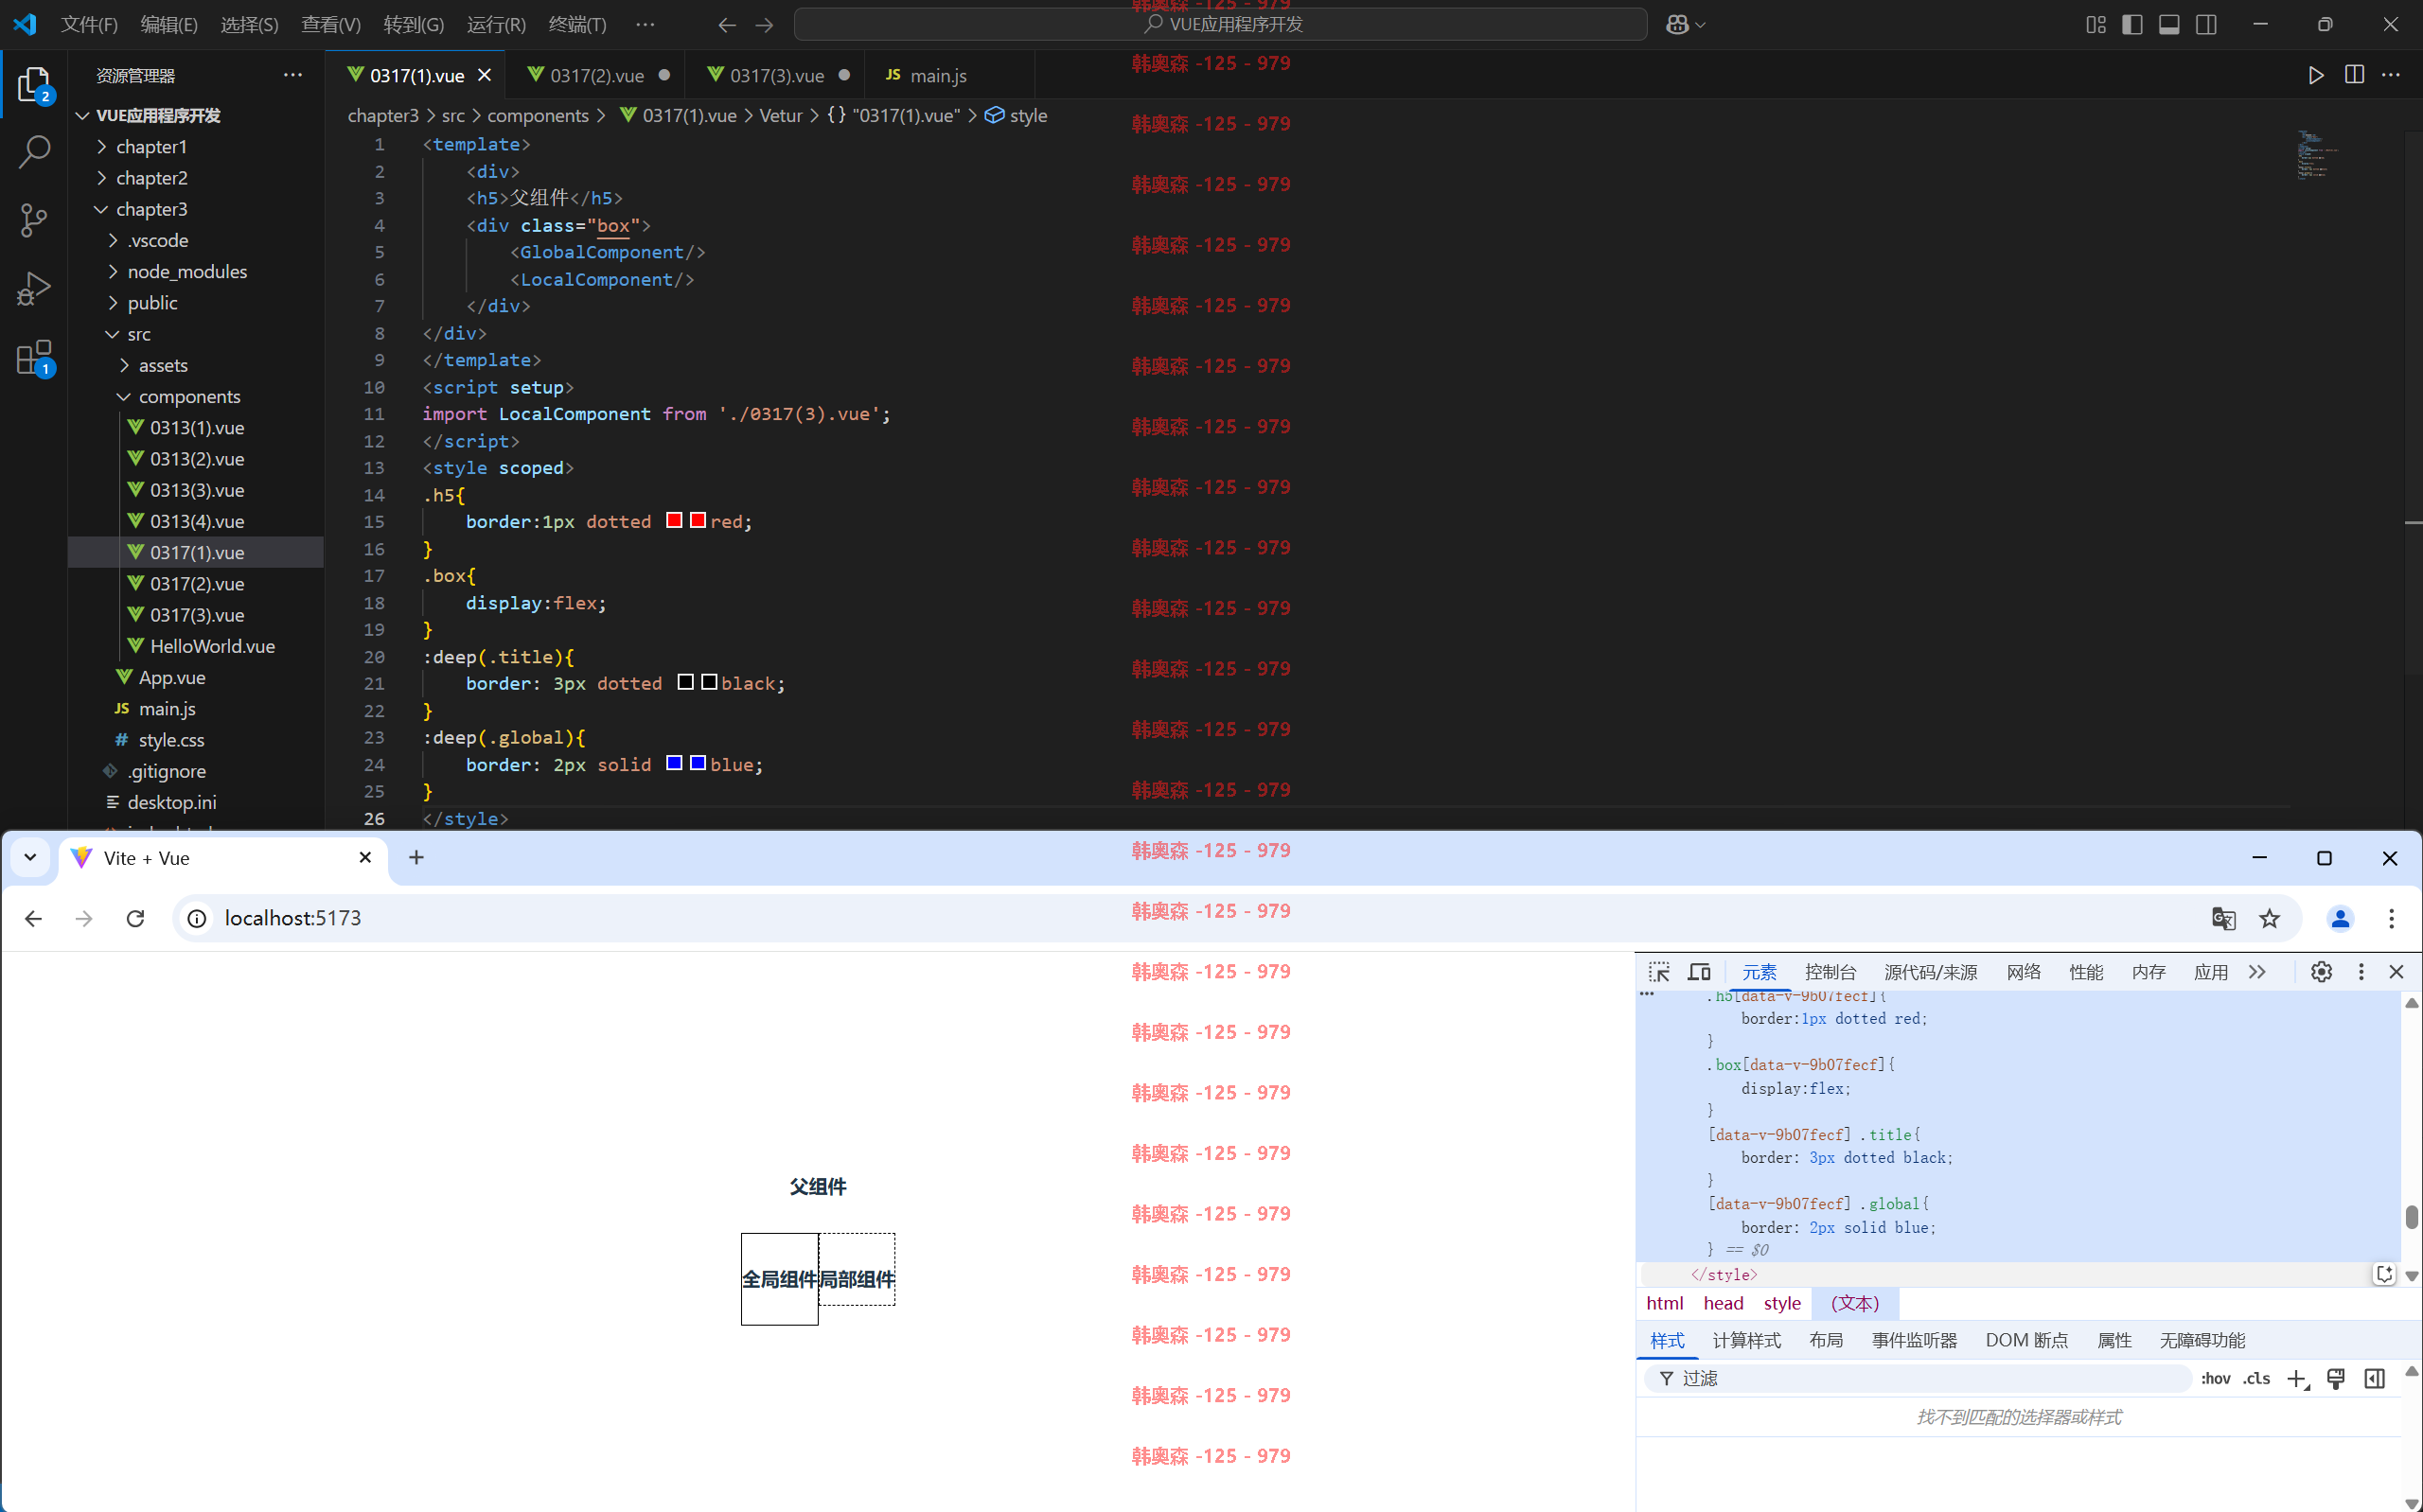Customize layout icon in VS Code title bar

point(2096,24)
